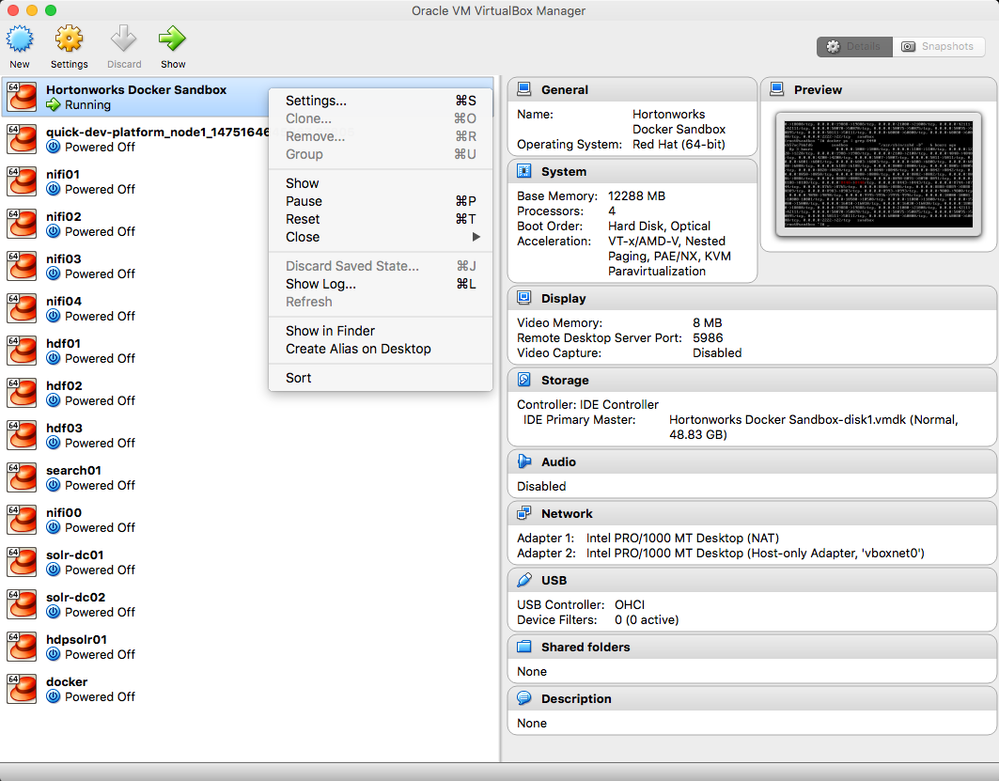Click the USB section icon

click(x=522, y=580)
